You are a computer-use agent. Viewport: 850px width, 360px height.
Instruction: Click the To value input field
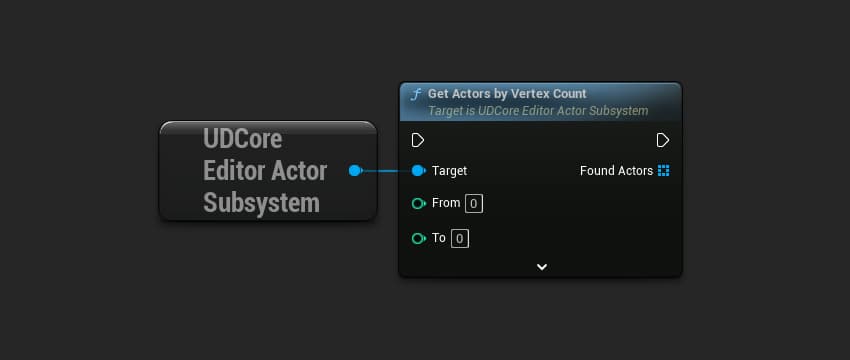(x=460, y=239)
